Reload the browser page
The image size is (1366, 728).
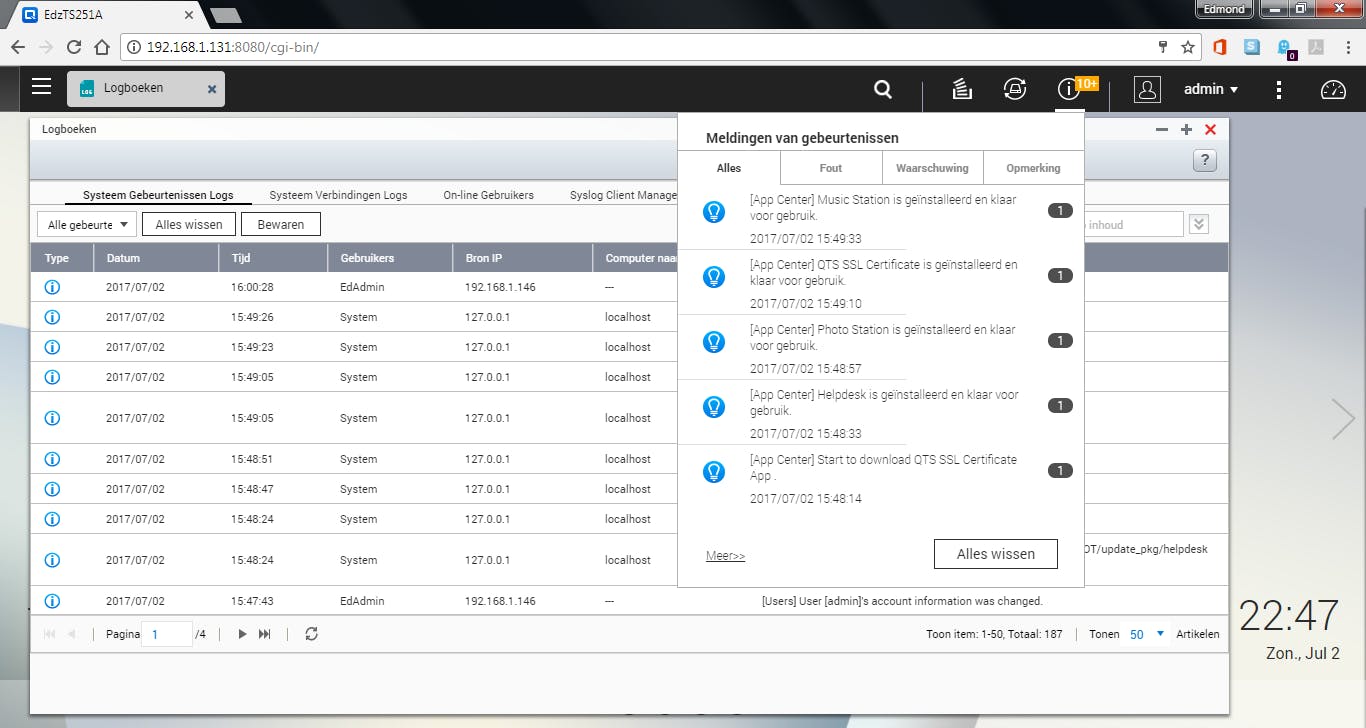(x=73, y=47)
